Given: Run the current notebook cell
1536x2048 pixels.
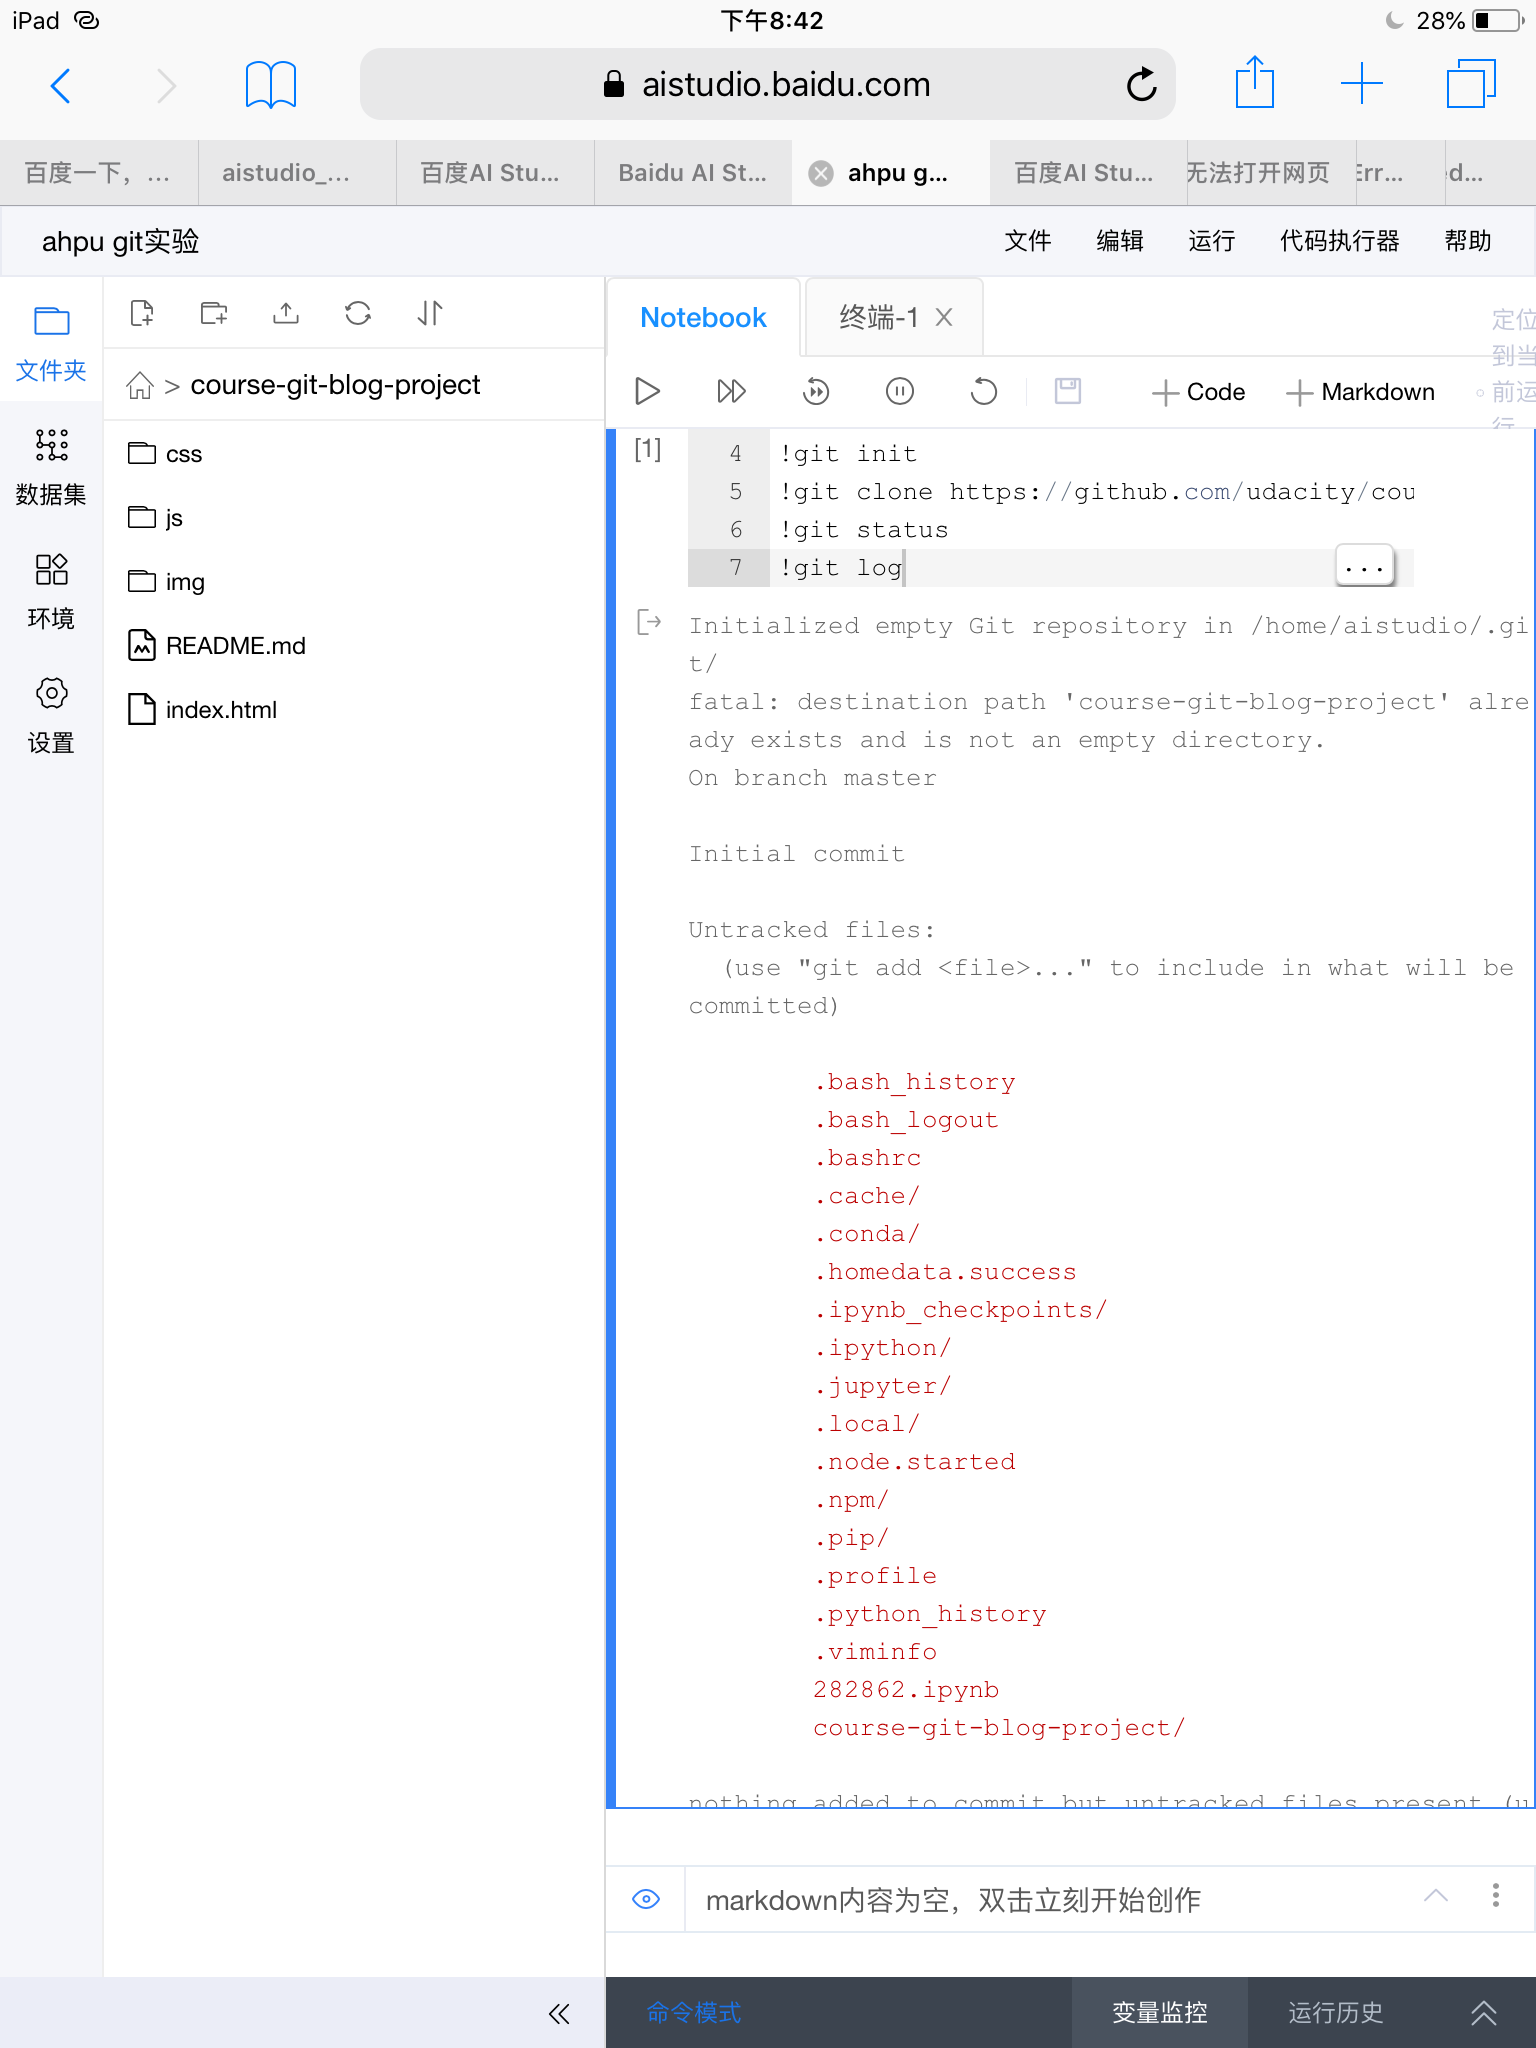Looking at the screenshot, I should 647,391.
